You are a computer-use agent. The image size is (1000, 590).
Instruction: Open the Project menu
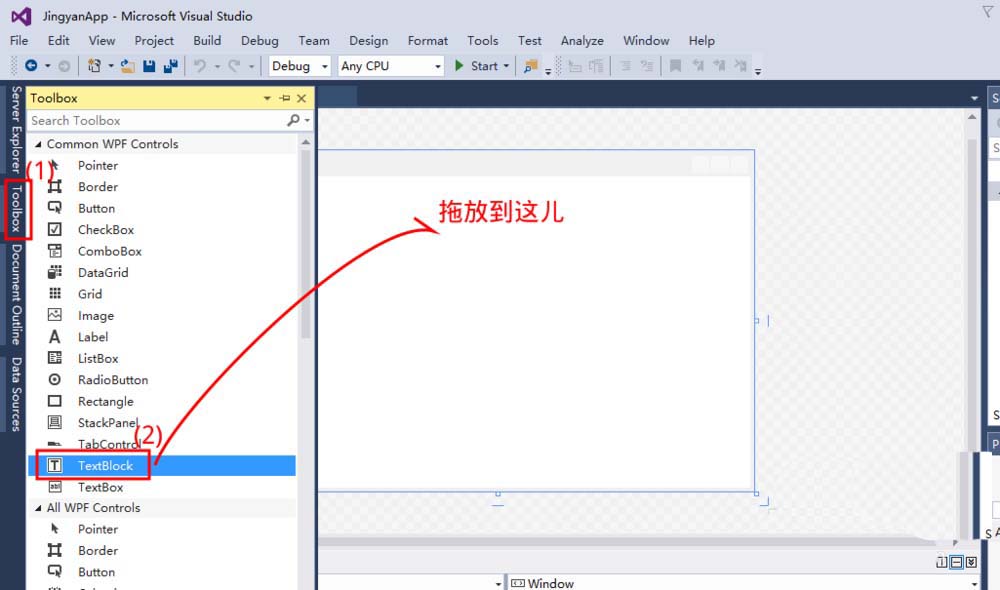tap(154, 40)
